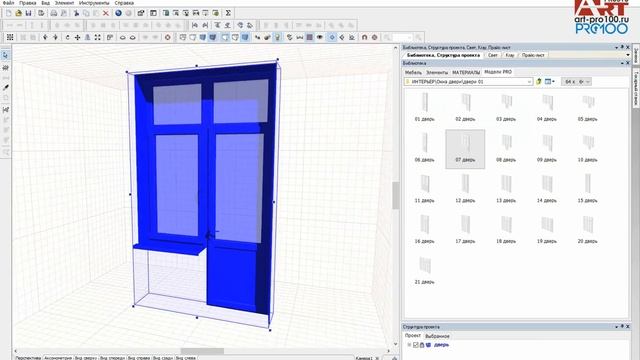640x360 pixels.
Task: Click the light bulb icon in toolbar
Action: pyautogui.click(x=278, y=37)
